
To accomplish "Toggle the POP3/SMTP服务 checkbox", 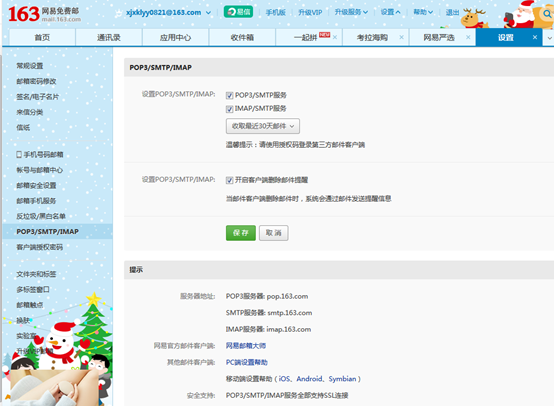I will [230, 95].
